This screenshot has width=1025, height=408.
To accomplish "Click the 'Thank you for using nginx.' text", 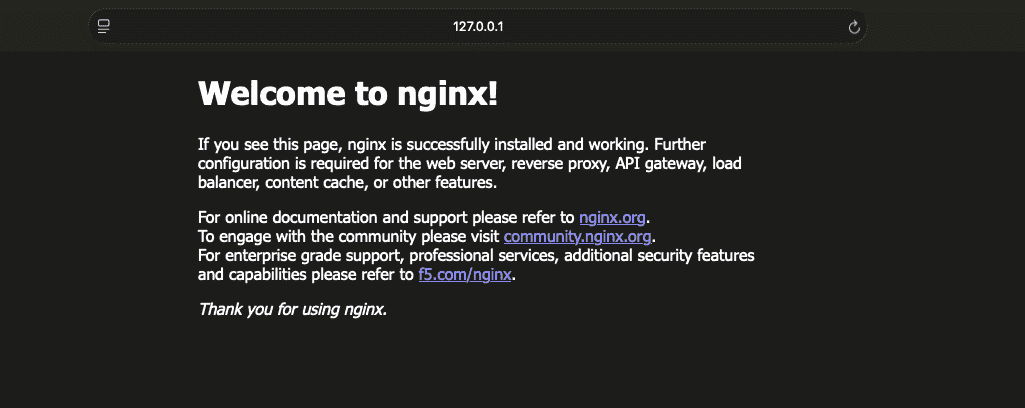I will click(x=293, y=309).
